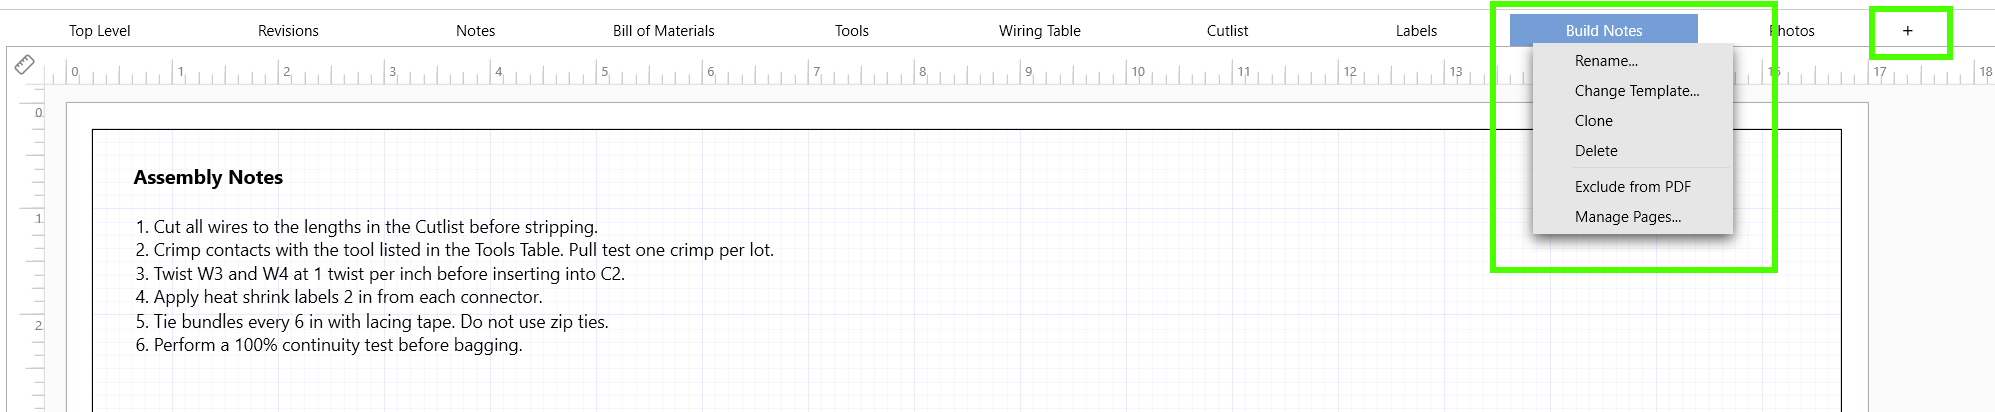Open the Cutlist tab
This screenshot has height=412, width=1995.
pyautogui.click(x=1228, y=31)
